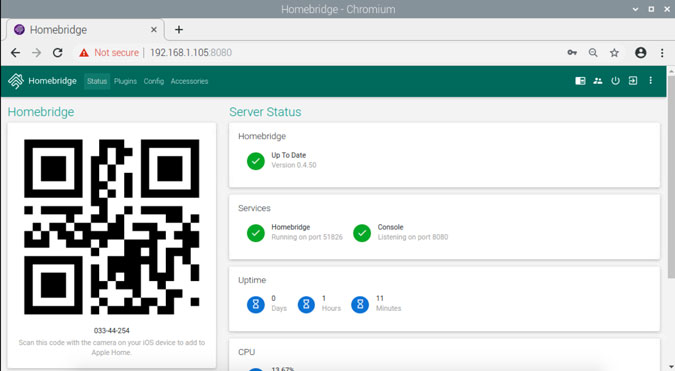This screenshot has width=675, height=371.
Task: Minimize the Chromium window
Action: coord(635,9)
